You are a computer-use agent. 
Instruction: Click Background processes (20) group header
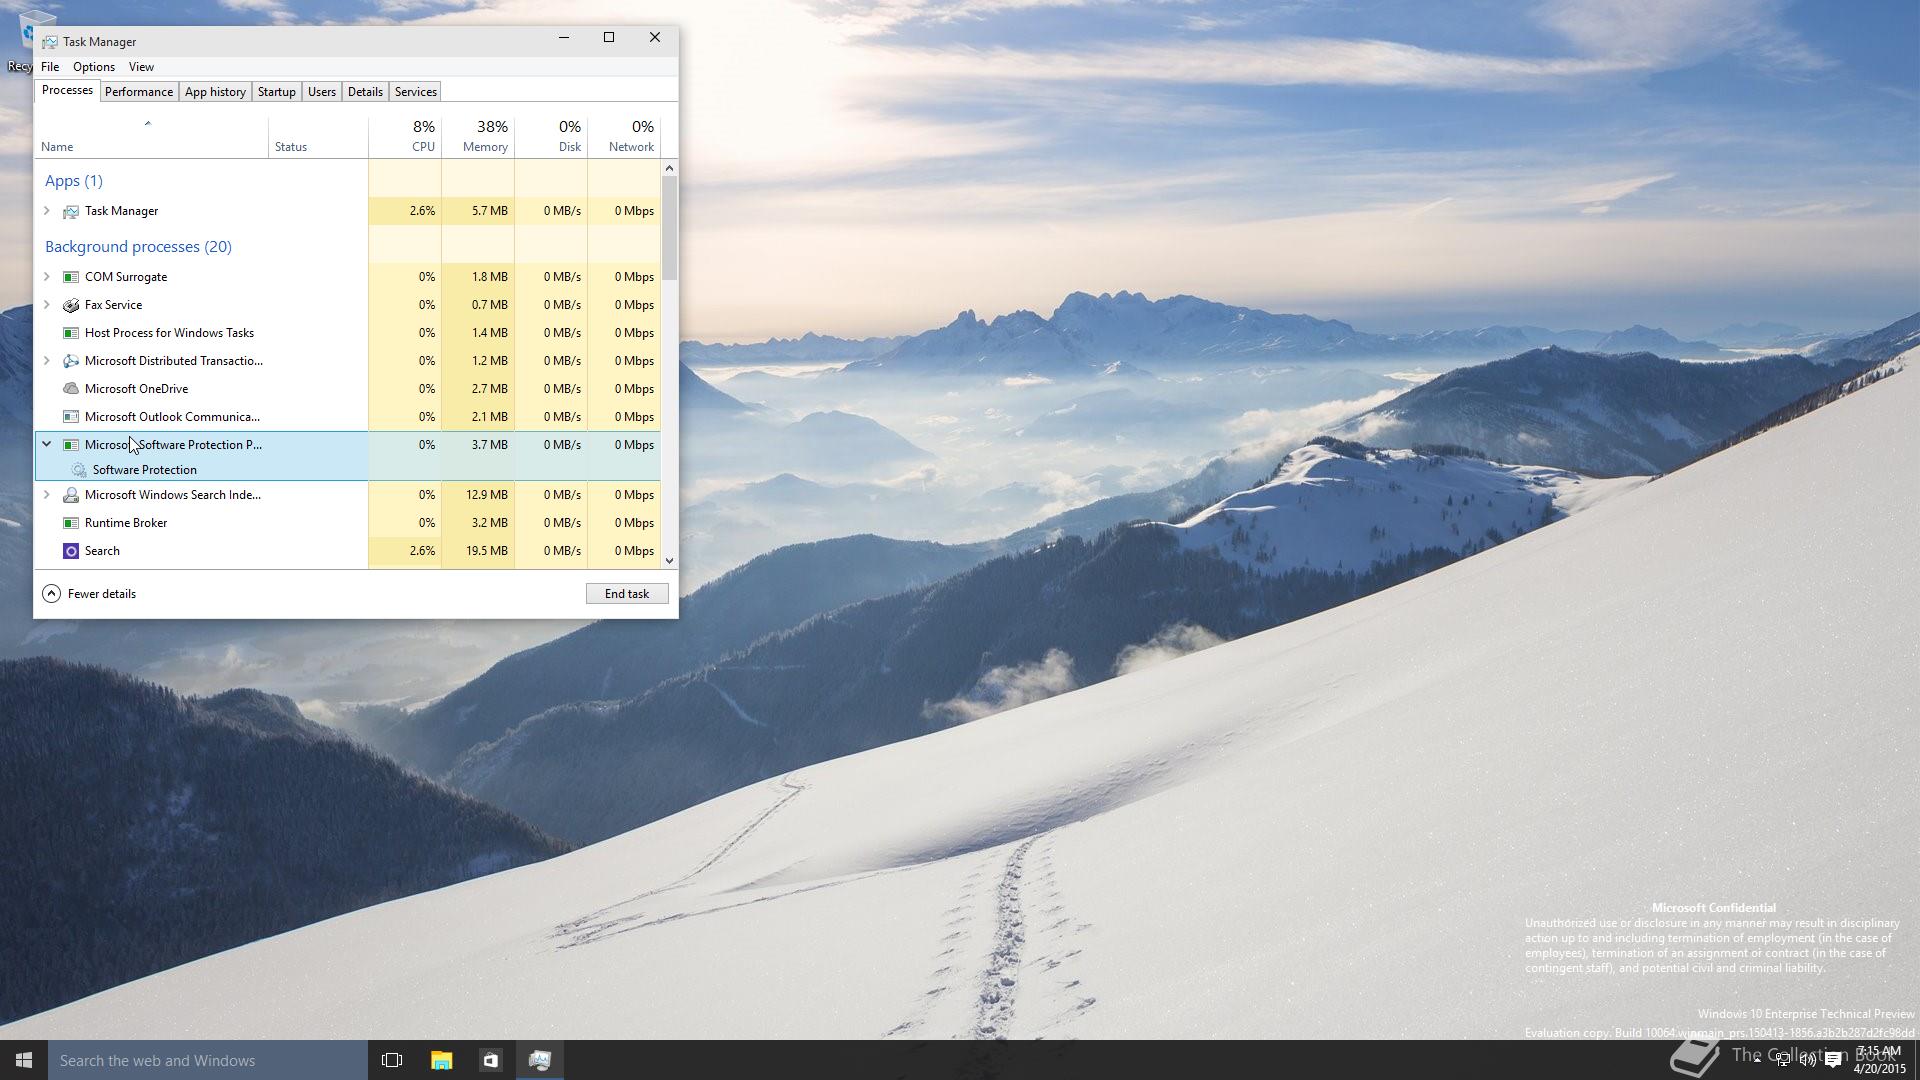pyautogui.click(x=138, y=247)
